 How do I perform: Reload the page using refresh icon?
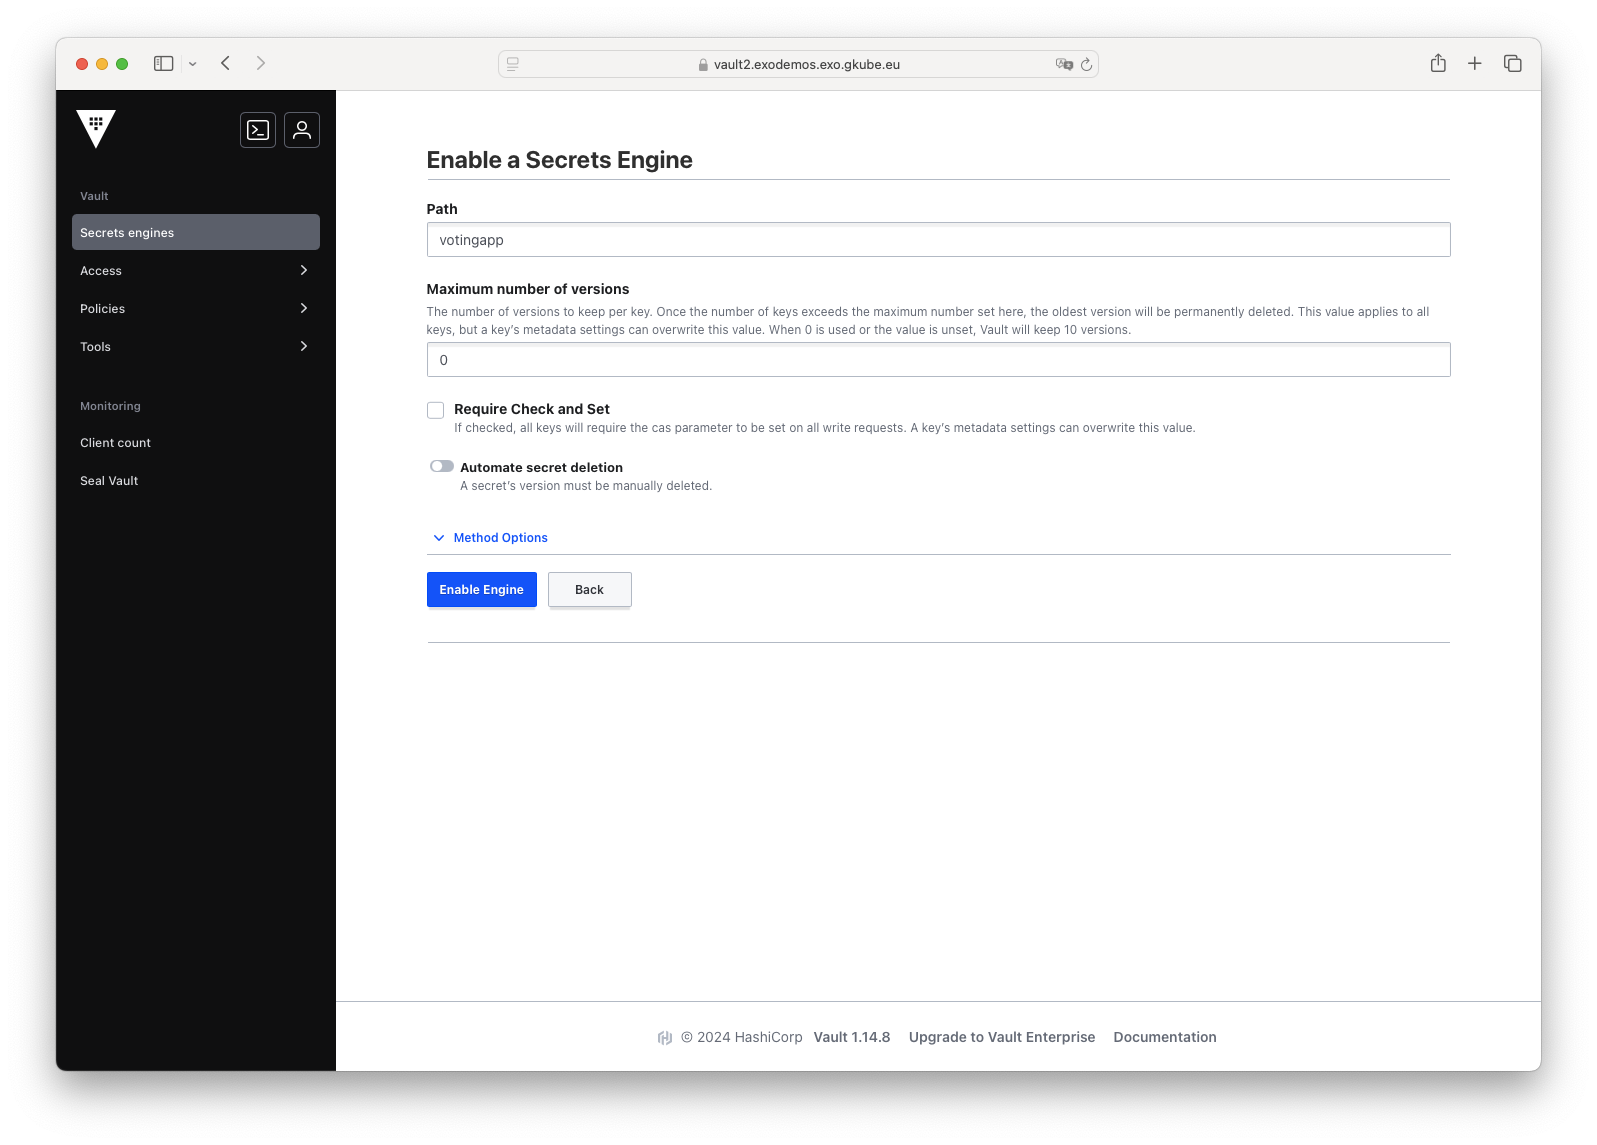coord(1086,64)
